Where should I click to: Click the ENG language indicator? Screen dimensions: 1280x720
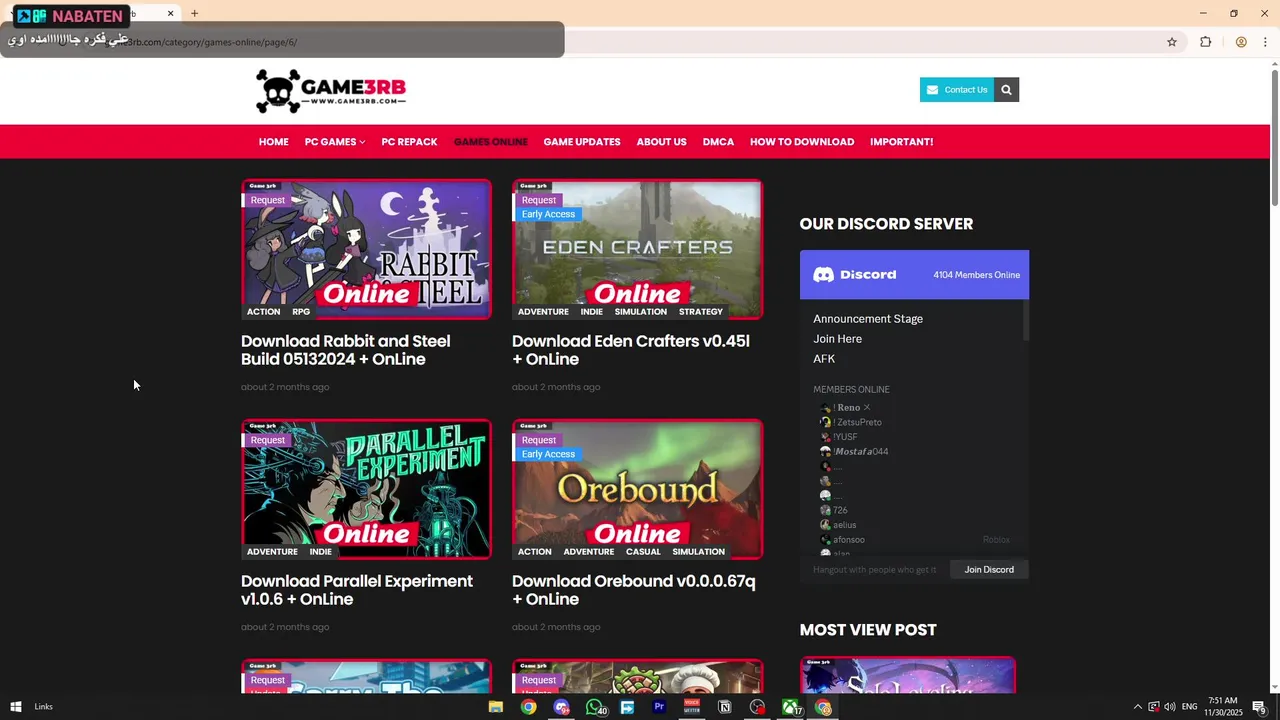pyautogui.click(x=1190, y=707)
